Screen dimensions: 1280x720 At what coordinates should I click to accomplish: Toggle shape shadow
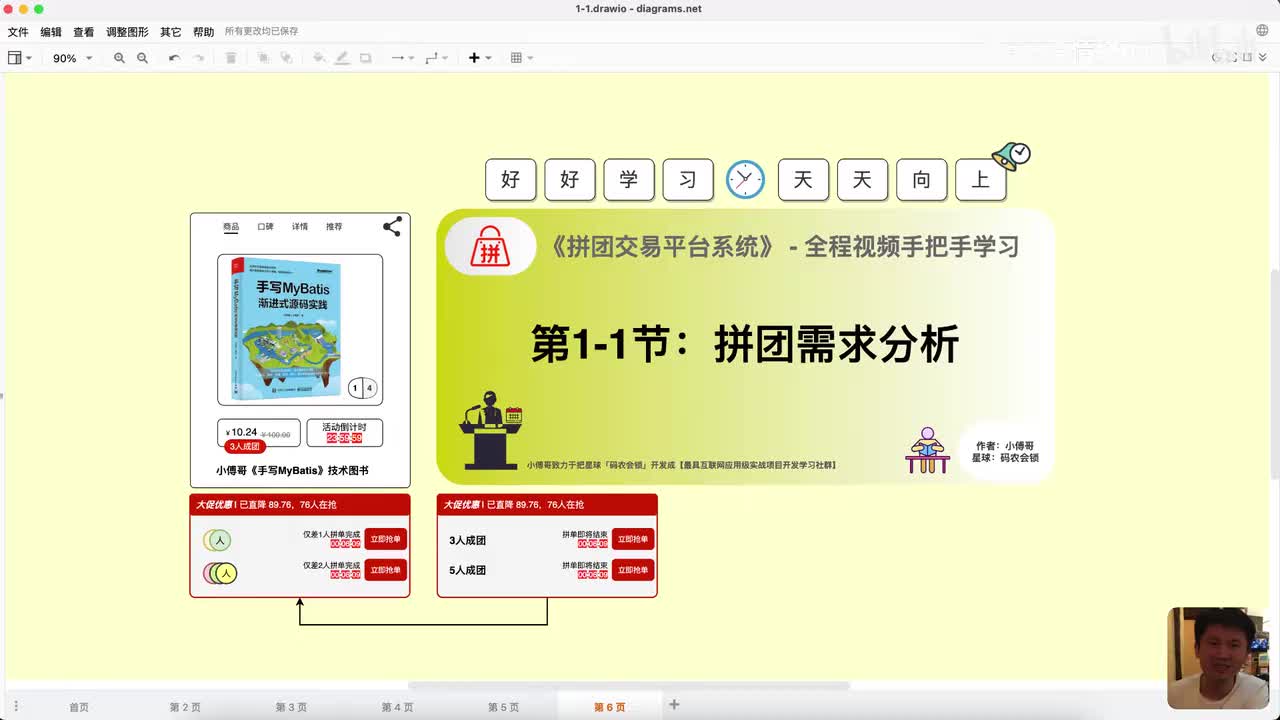[365, 58]
